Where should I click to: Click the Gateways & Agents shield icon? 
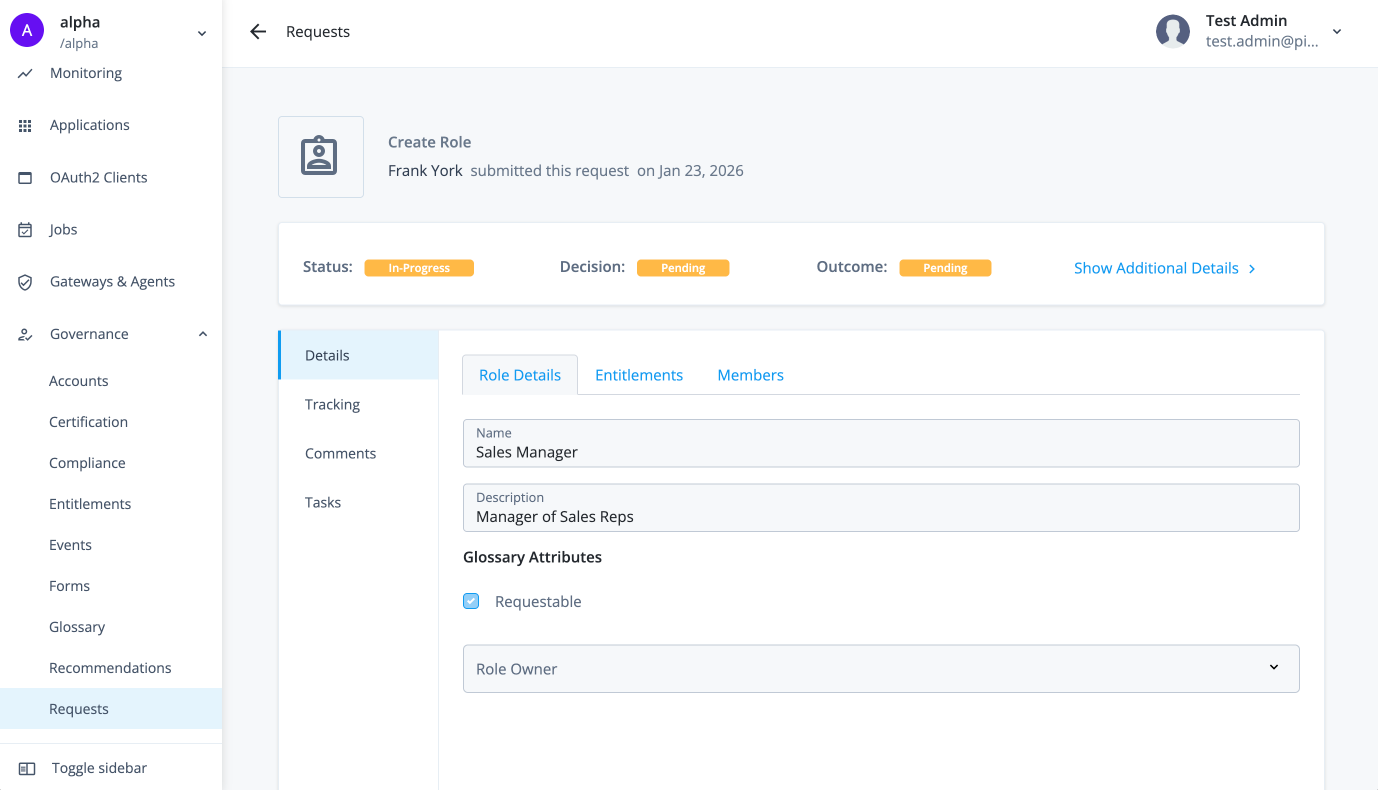(26, 282)
